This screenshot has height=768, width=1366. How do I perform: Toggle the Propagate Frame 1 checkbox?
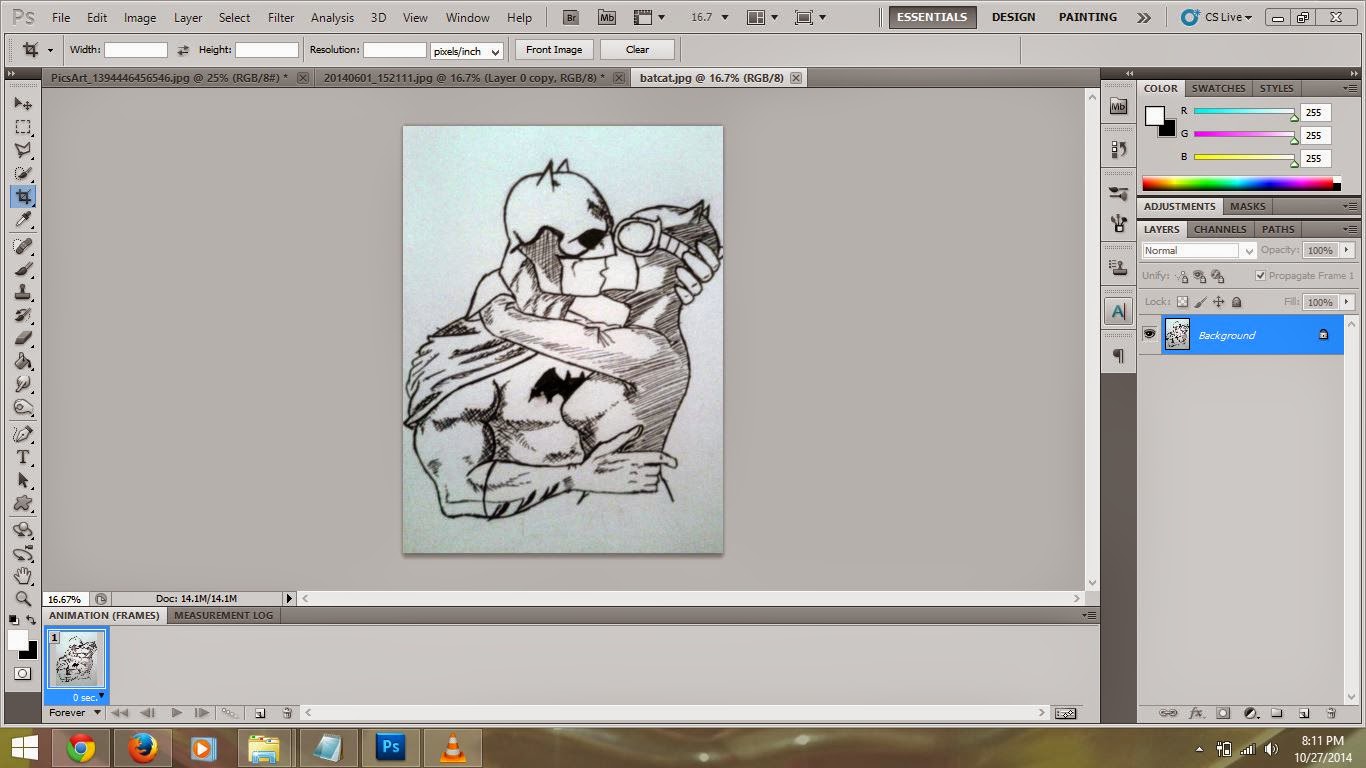coord(1260,276)
